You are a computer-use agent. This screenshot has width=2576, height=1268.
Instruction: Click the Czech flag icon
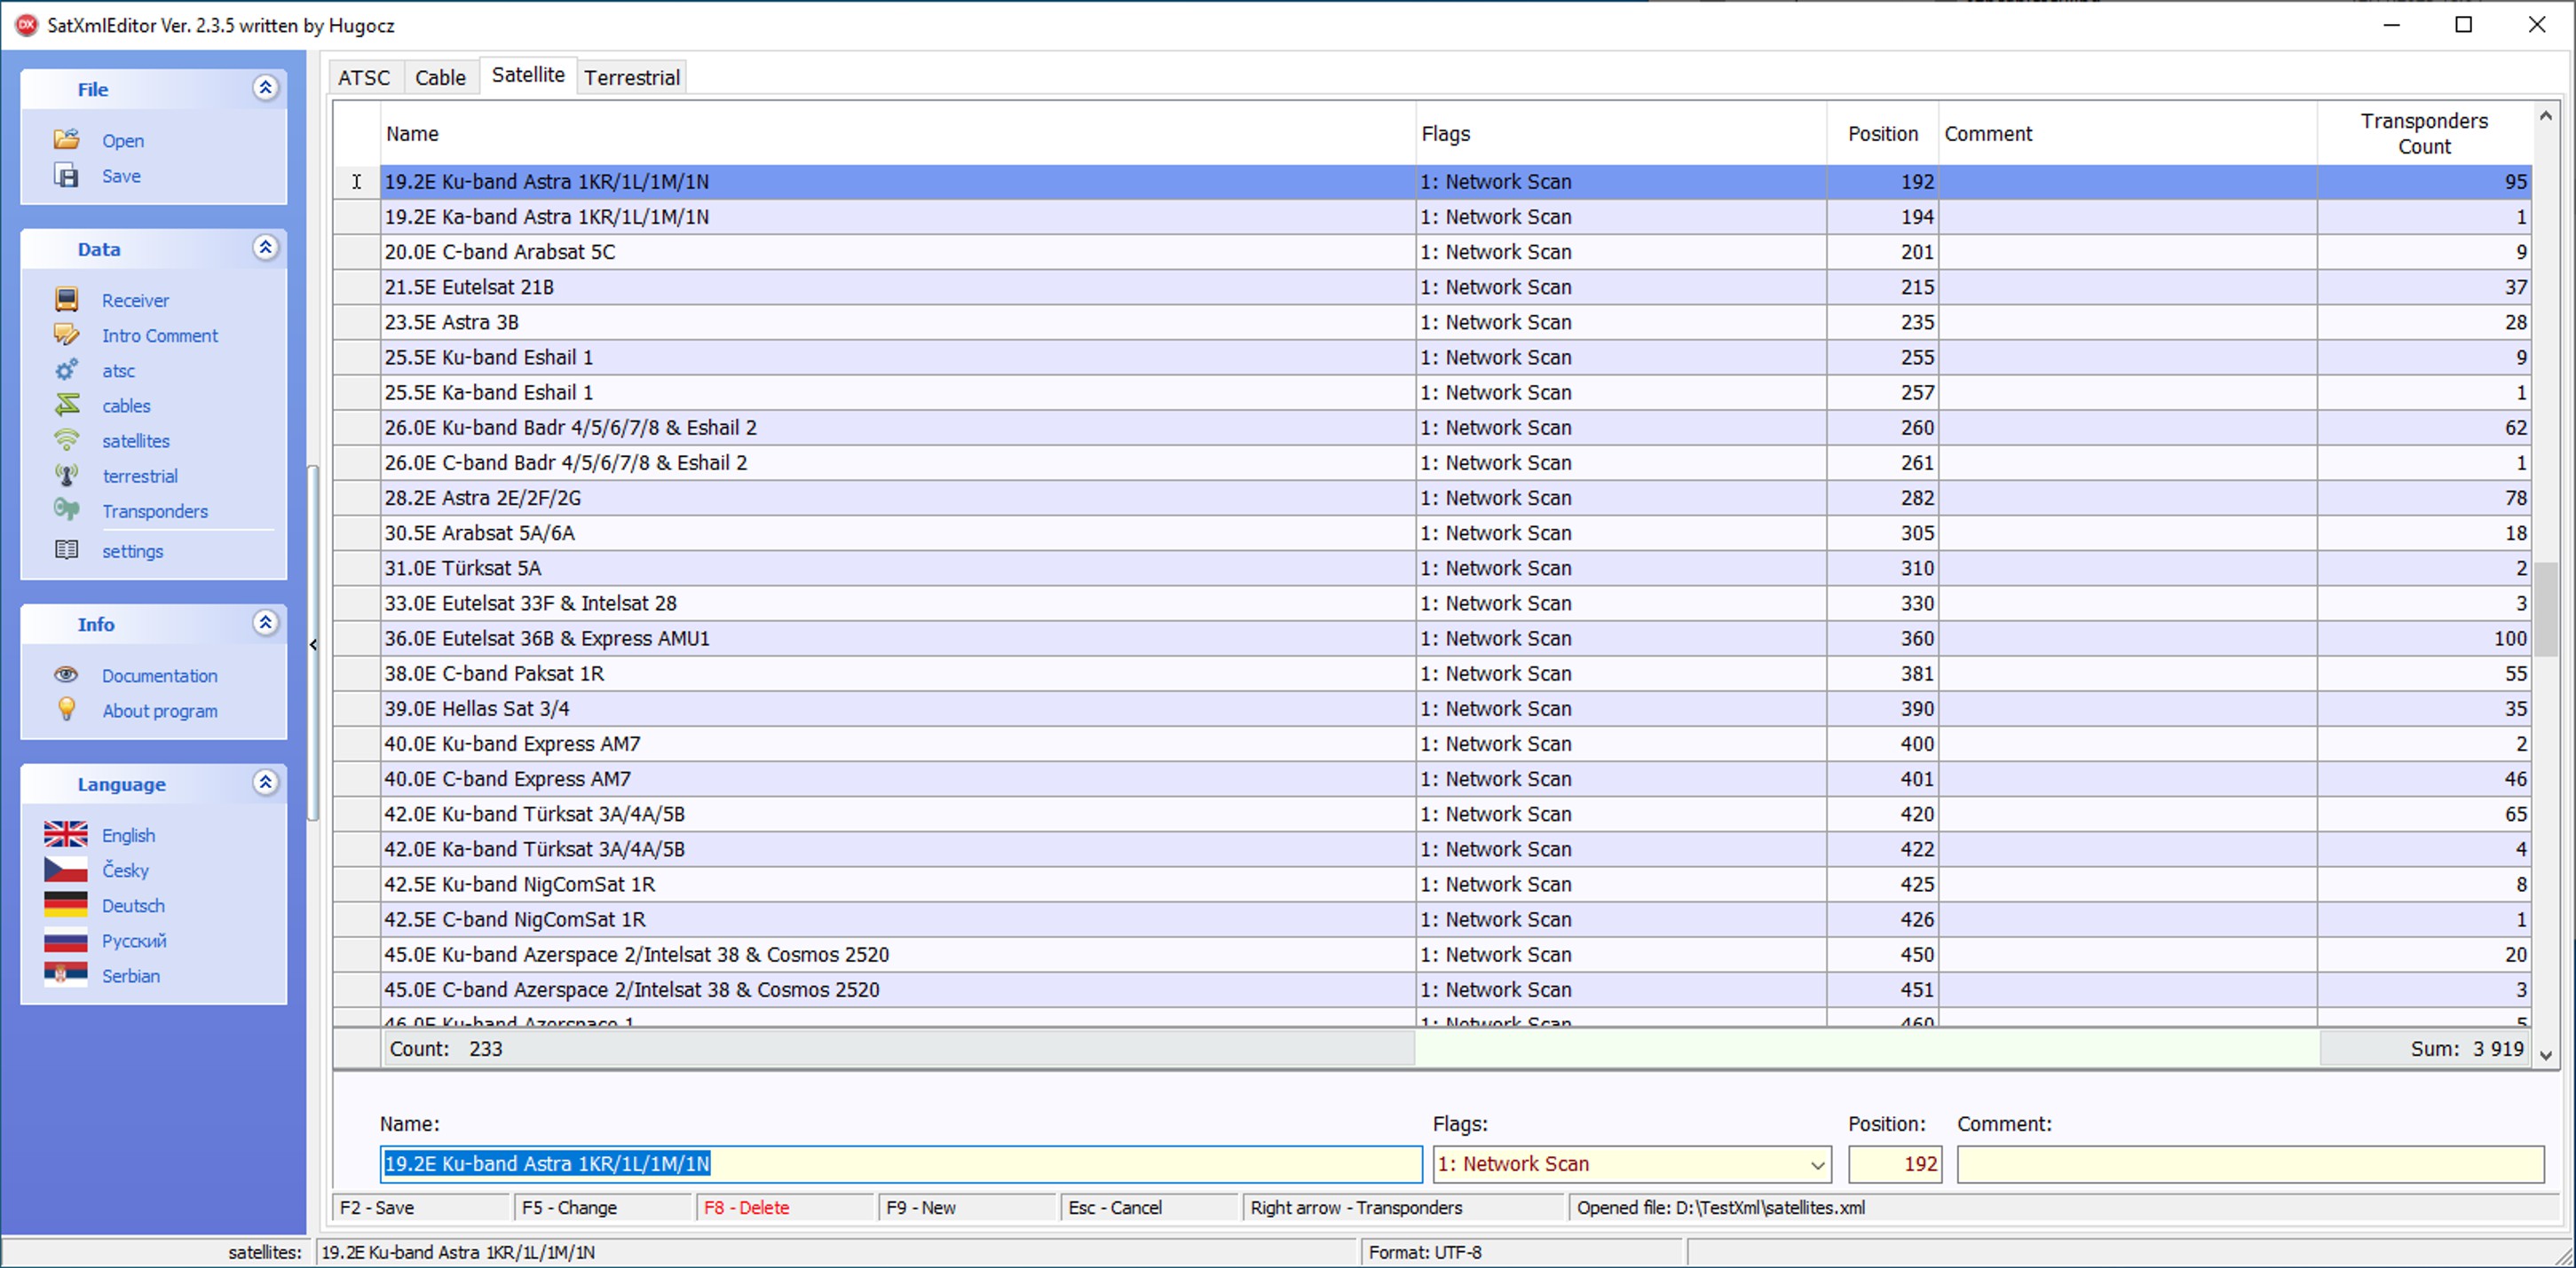pyautogui.click(x=65, y=869)
